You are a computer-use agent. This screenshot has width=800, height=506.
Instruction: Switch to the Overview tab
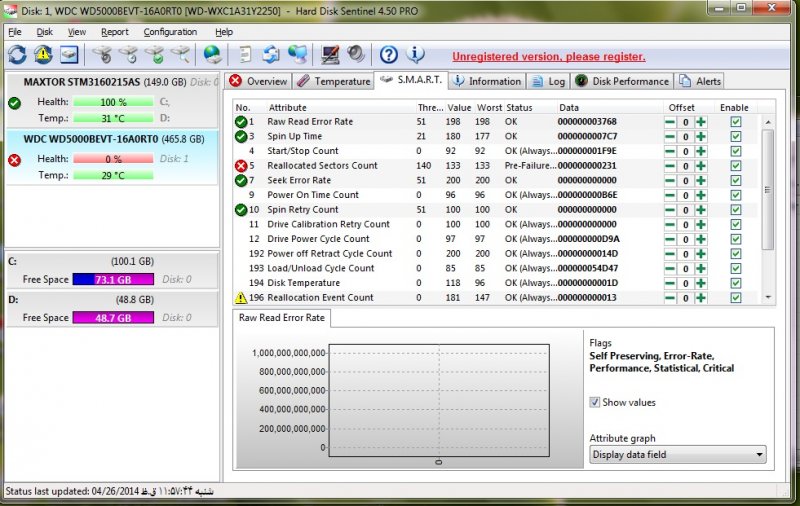(x=258, y=81)
